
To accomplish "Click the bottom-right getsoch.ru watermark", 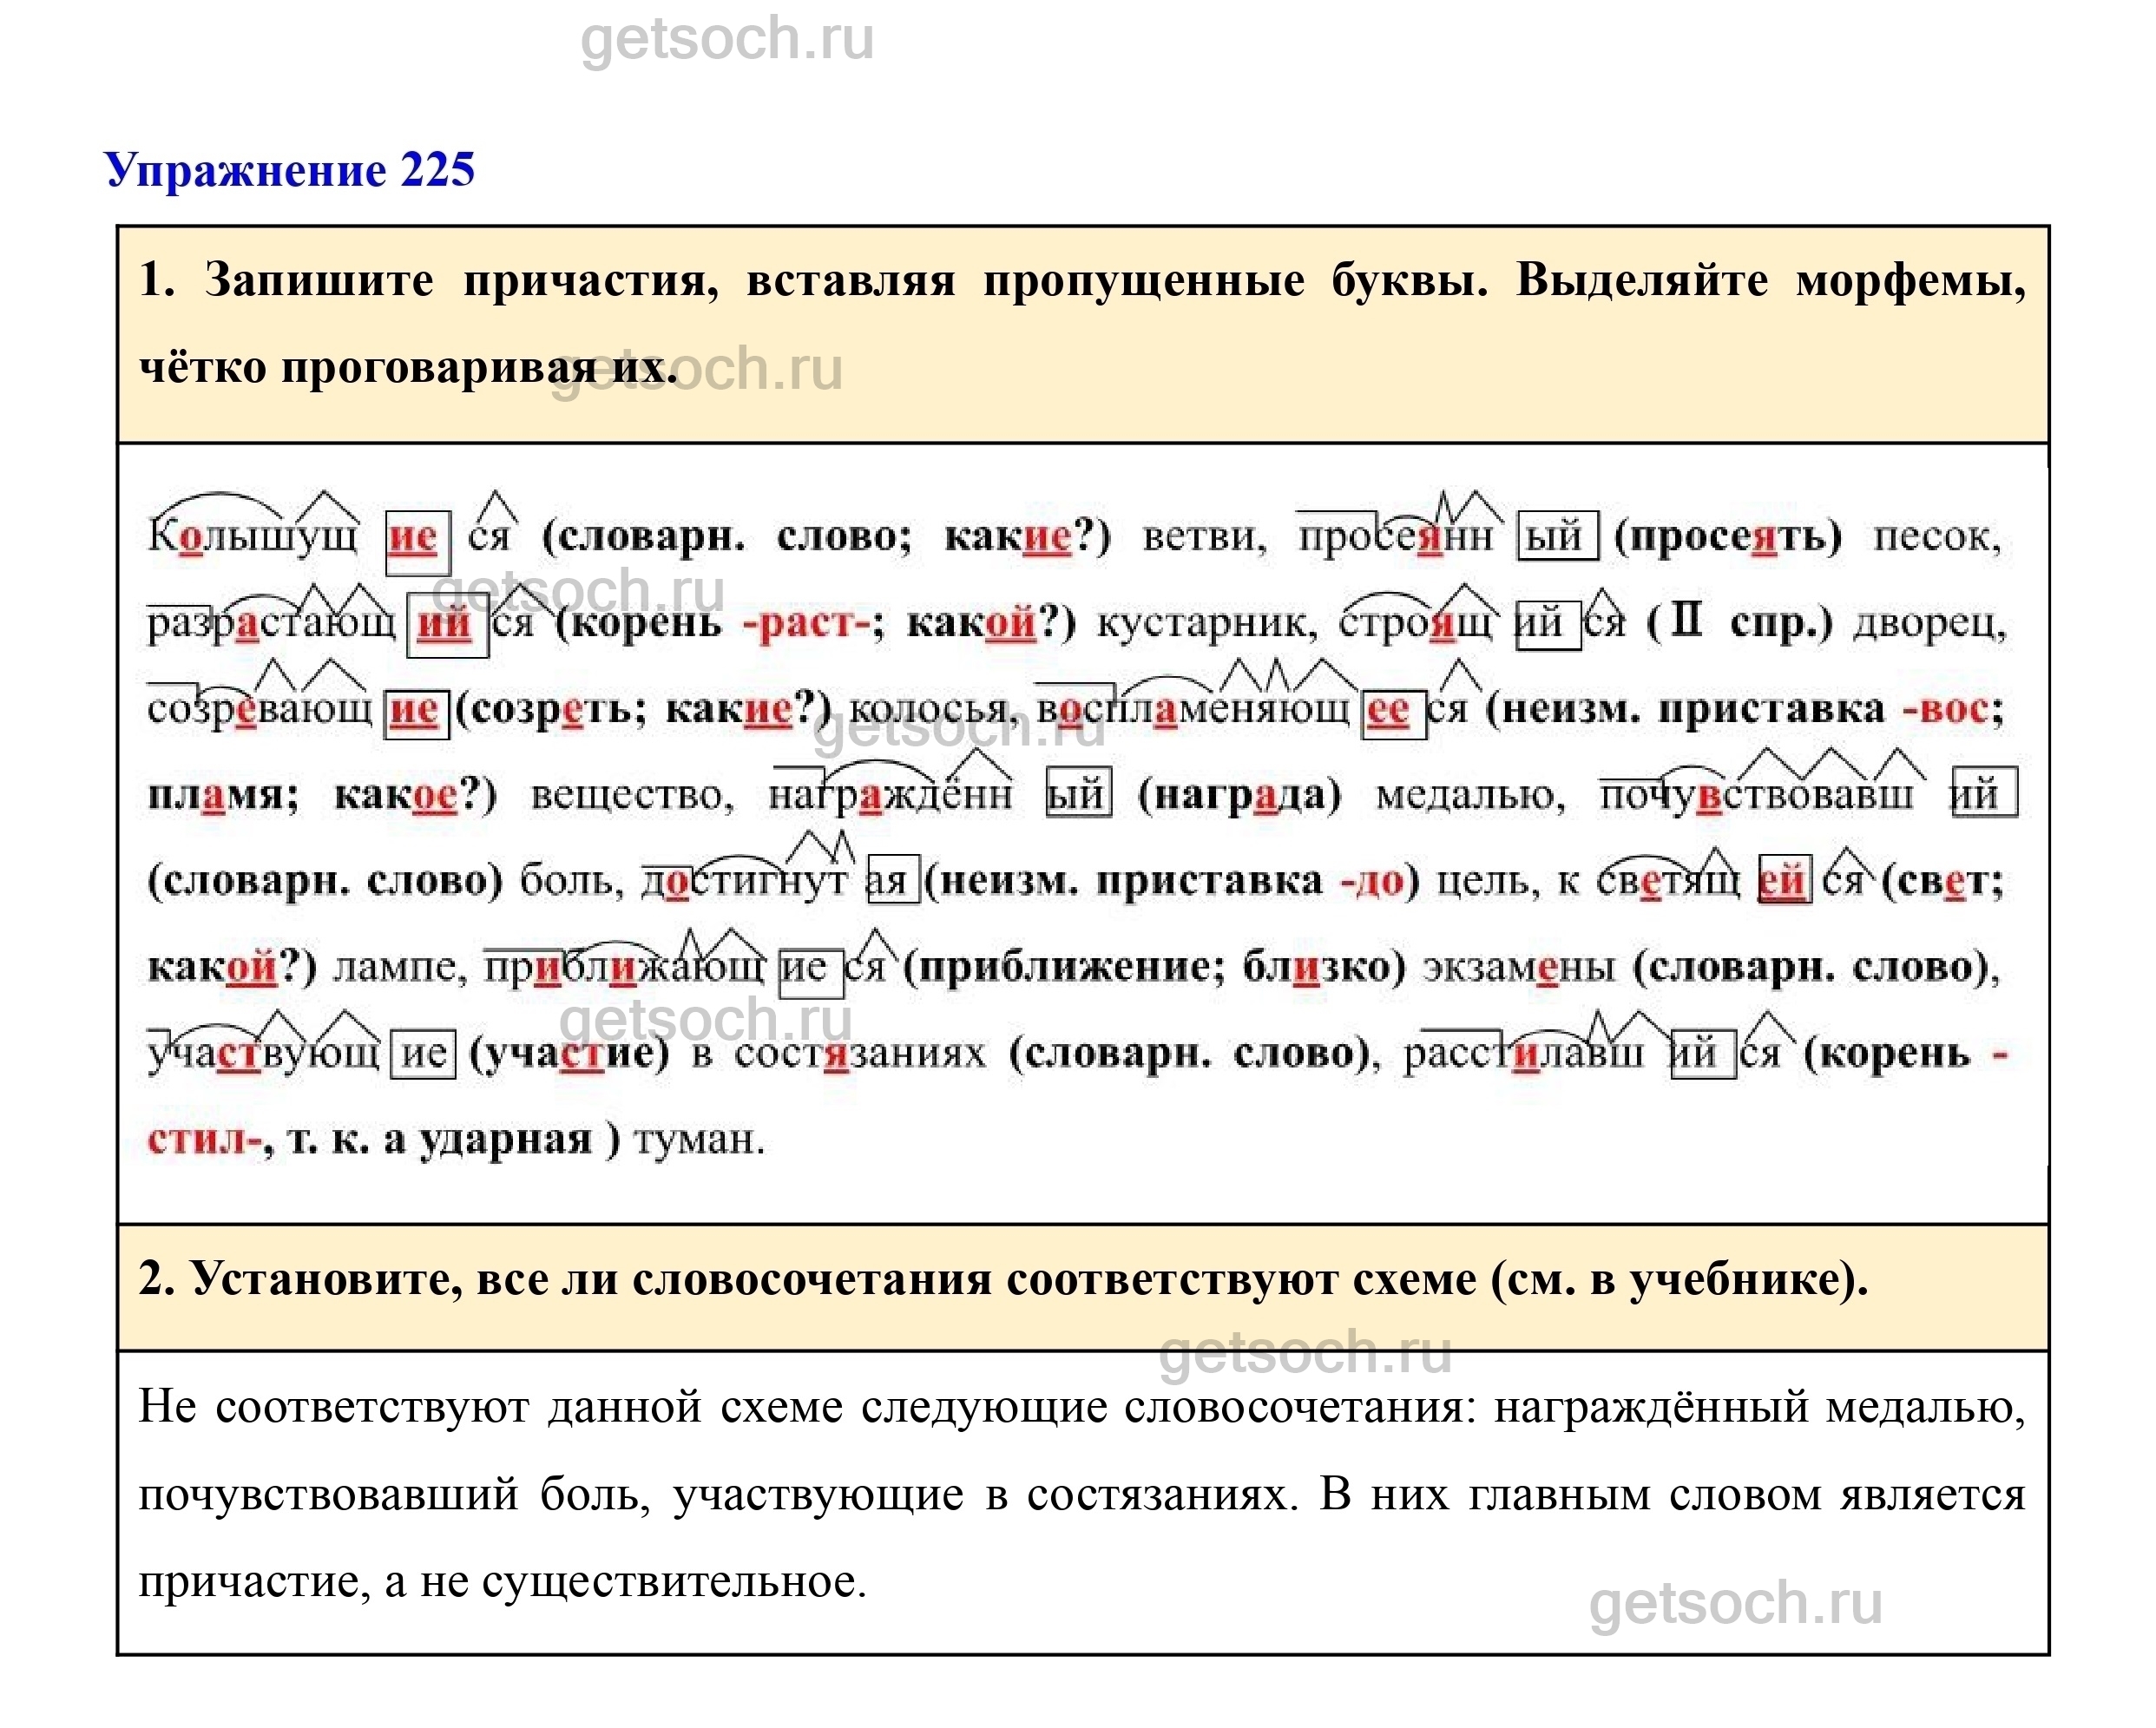I will click(1735, 1603).
